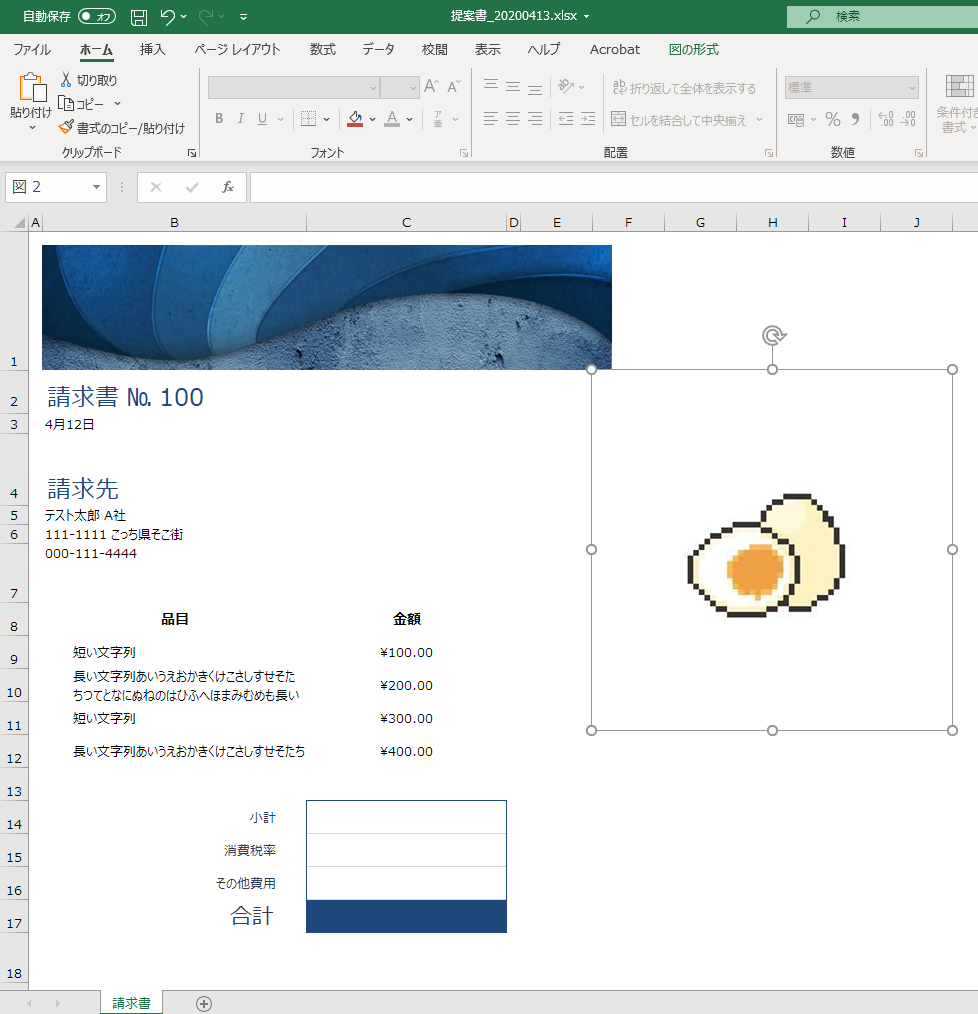The image size is (978, 1014).
Task: Toggle wrap text (折り返して全体を表示する)
Action: point(684,88)
